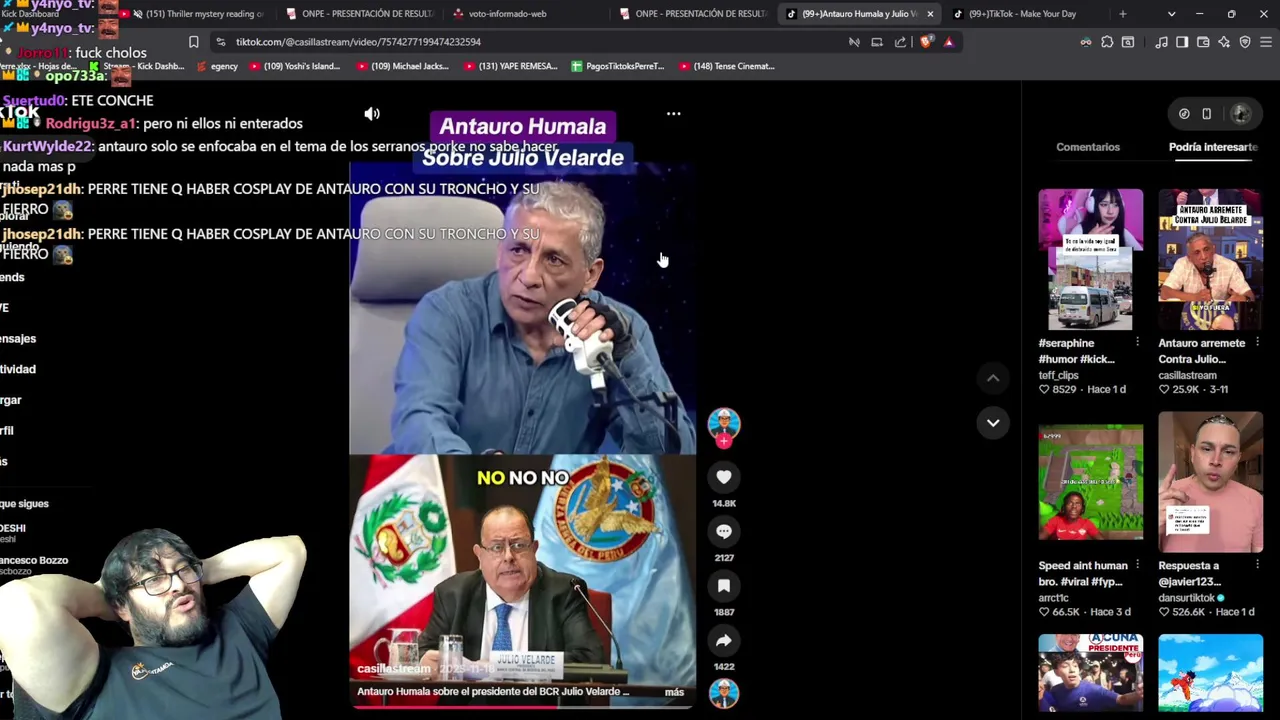Click the share icon in the address bar
This screenshot has height=720, width=1280.
point(901,42)
